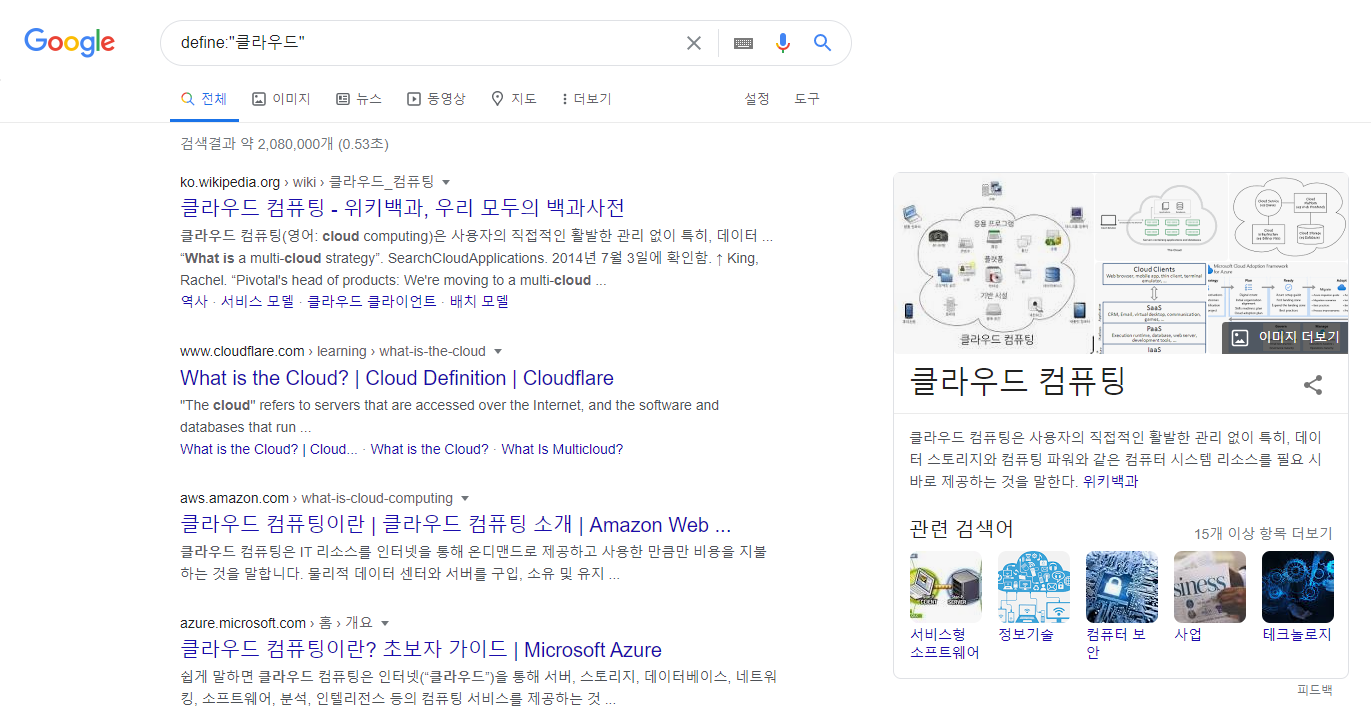Expand the dropdown arrow beside ko.wikipedia.org result
Viewport: 1371px width, 718px height.
click(x=446, y=182)
